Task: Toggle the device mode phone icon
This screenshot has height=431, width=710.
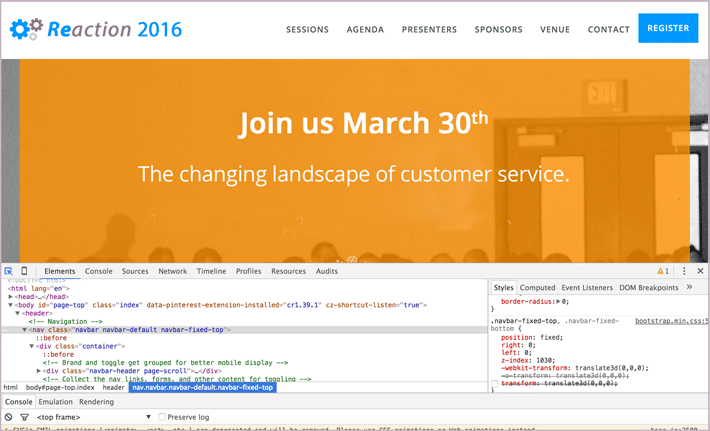Action: [24, 271]
